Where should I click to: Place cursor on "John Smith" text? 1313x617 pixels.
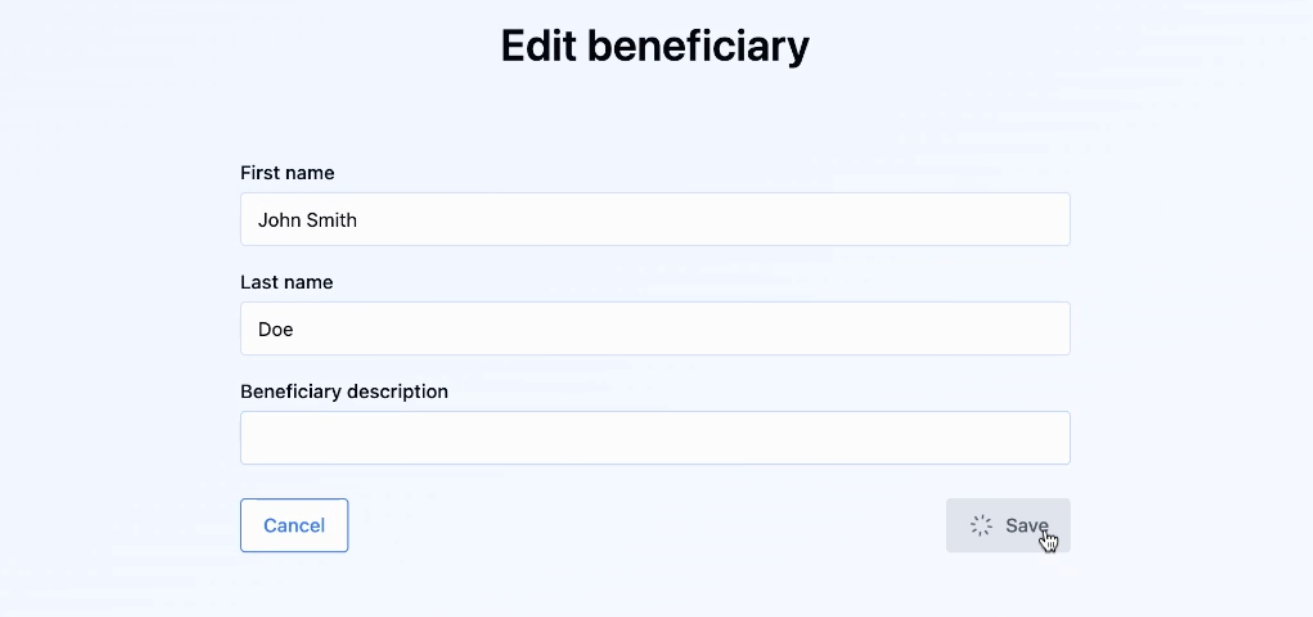[307, 220]
